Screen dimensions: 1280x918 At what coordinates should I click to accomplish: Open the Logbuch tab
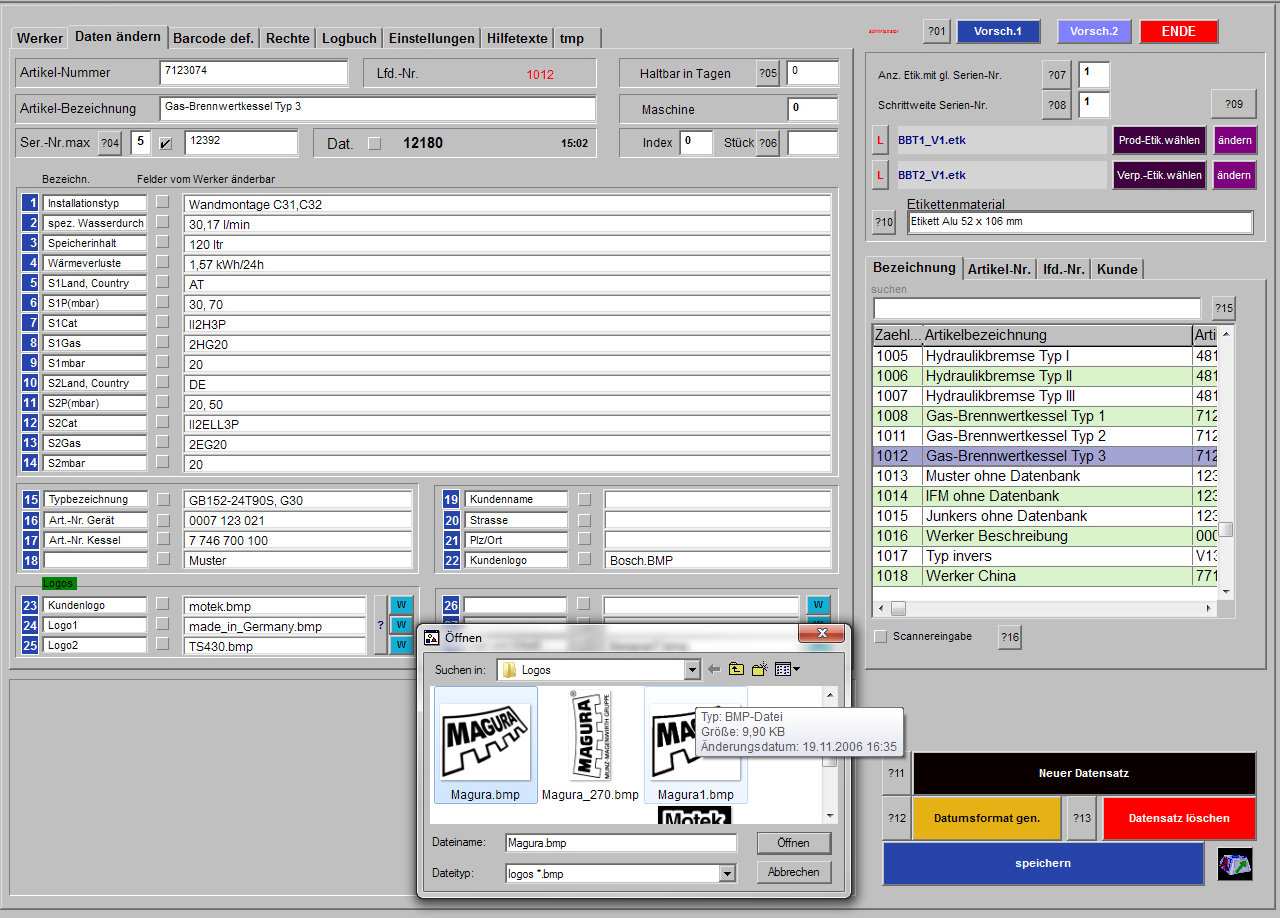coord(349,38)
